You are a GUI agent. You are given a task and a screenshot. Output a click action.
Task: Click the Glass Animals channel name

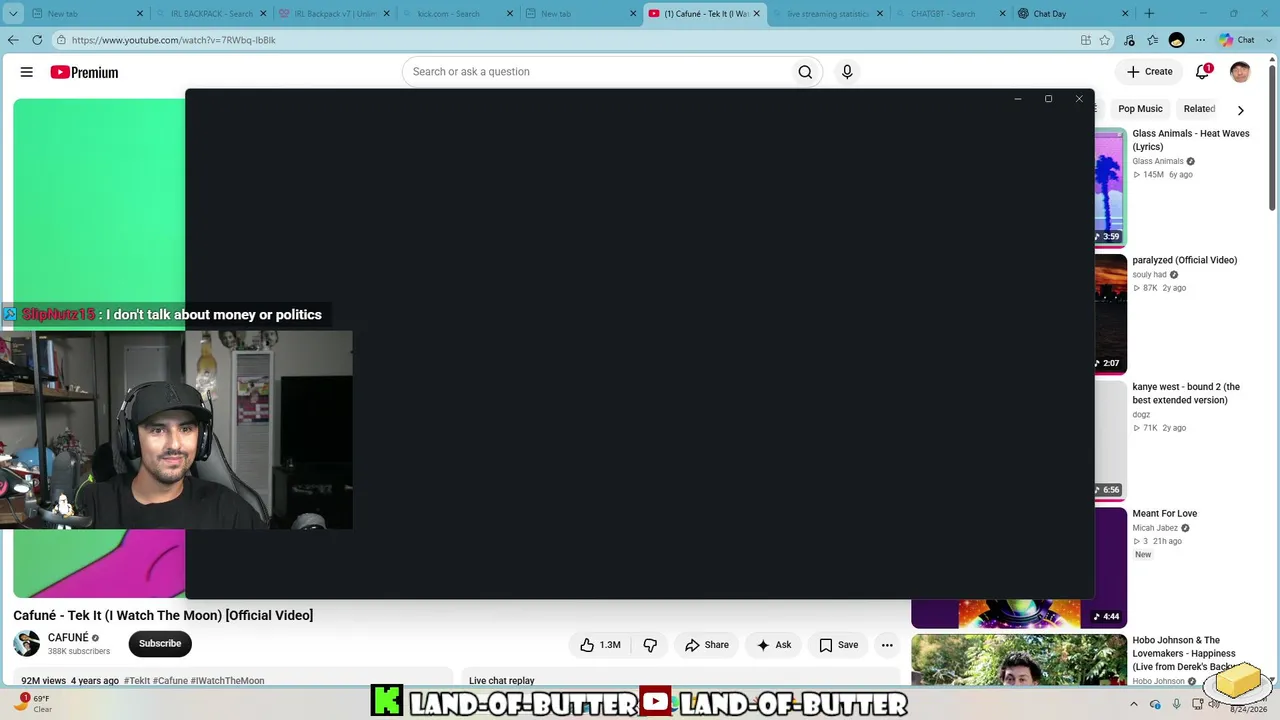point(1158,161)
